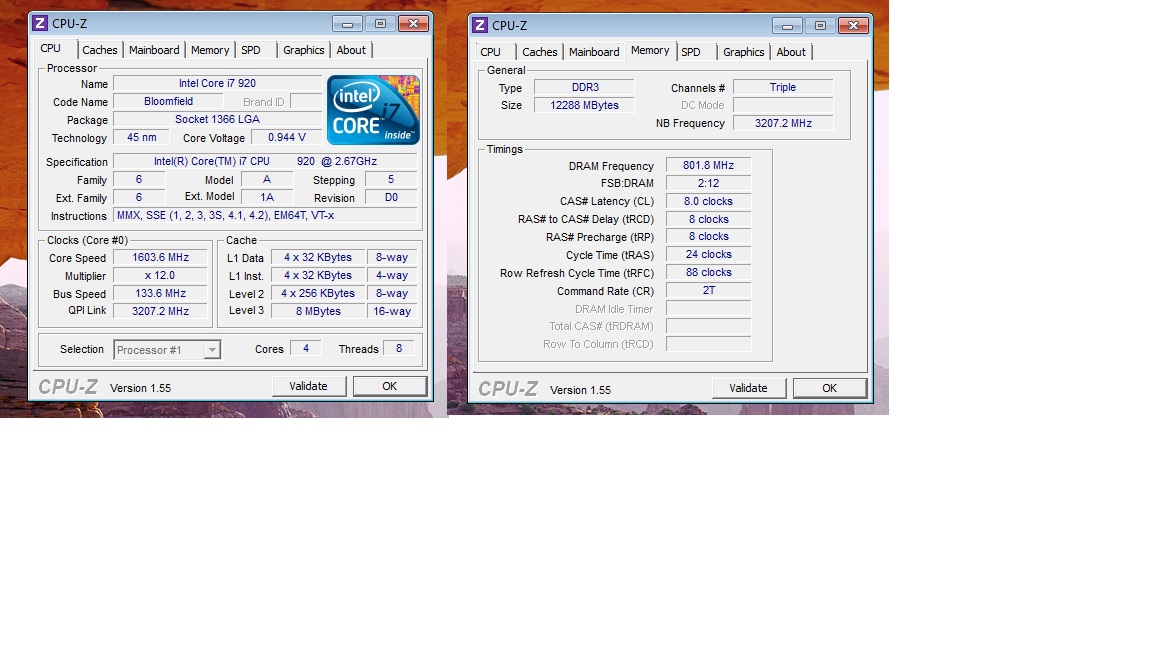1152x648 pixels.
Task: Switch to Memory tab in left CPU-Z window
Action: (x=209, y=50)
